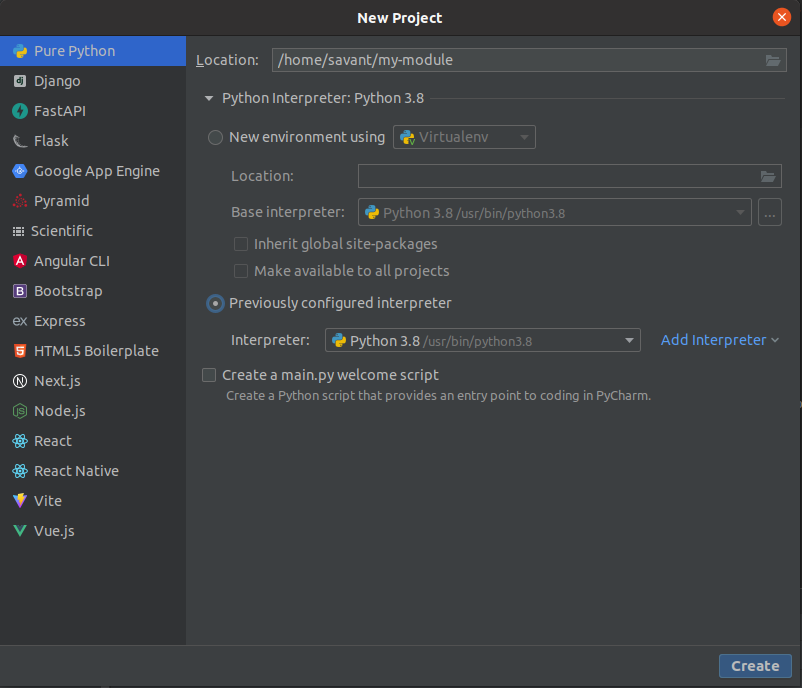Viewport: 802px width, 688px height.
Task: Browse folder icon for project Location
Action: pos(772,61)
